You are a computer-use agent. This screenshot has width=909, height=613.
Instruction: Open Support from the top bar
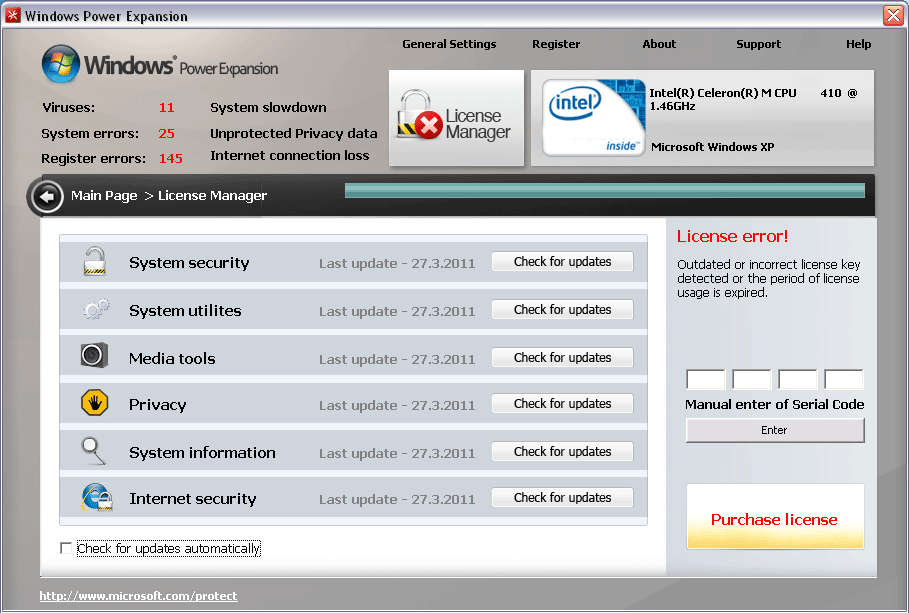(758, 44)
